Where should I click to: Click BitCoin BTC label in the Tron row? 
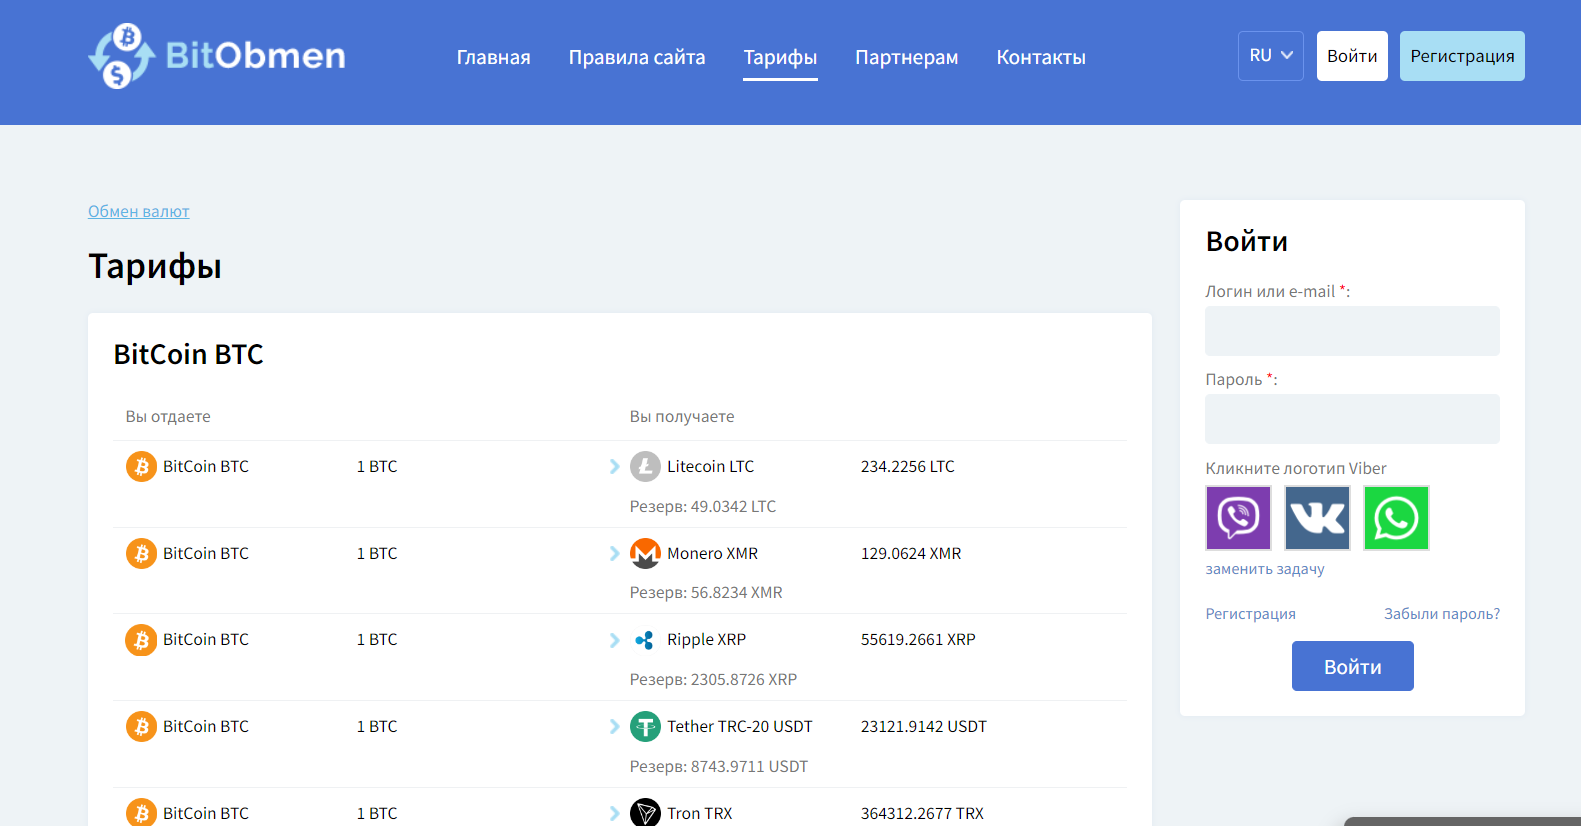[x=206, y=814]
